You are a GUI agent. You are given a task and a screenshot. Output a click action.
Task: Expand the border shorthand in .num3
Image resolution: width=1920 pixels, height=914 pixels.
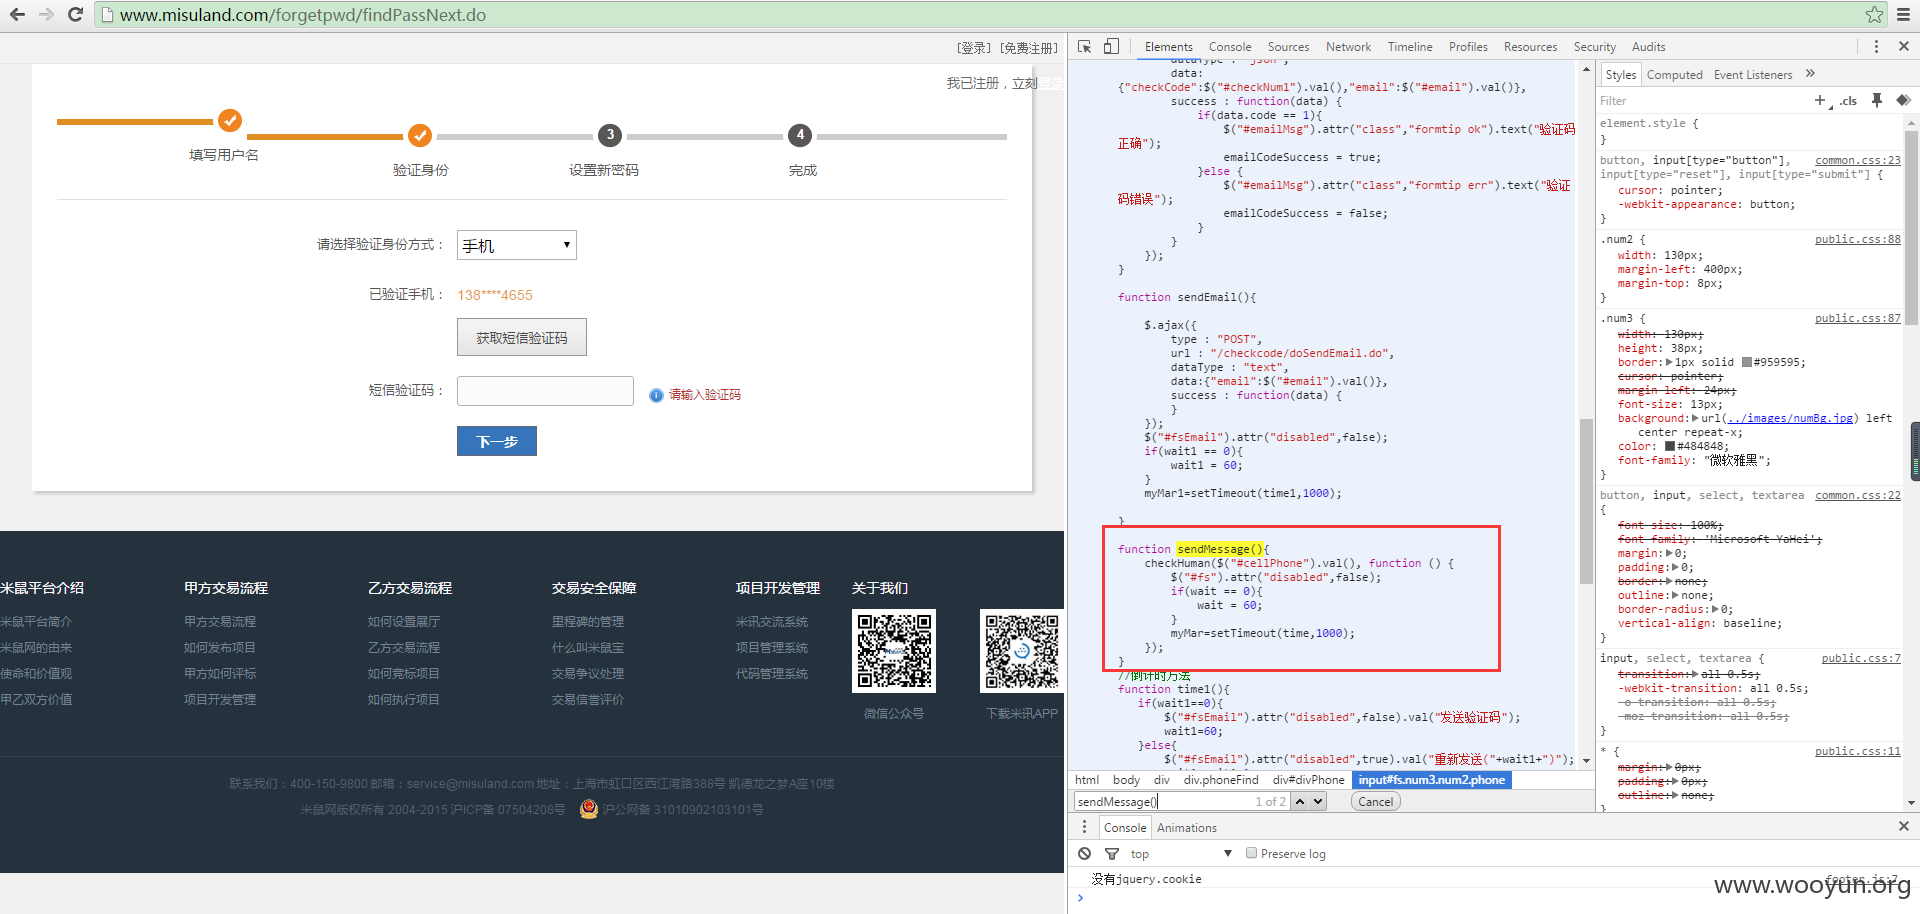click(x=1668, y=362)
